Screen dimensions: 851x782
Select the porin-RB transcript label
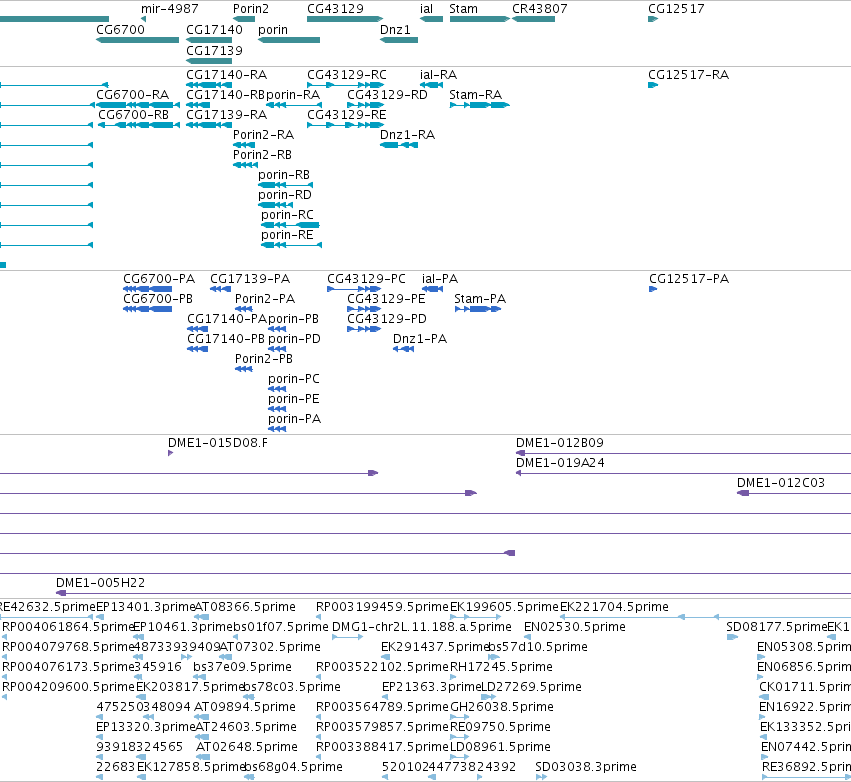click(284, 175)
